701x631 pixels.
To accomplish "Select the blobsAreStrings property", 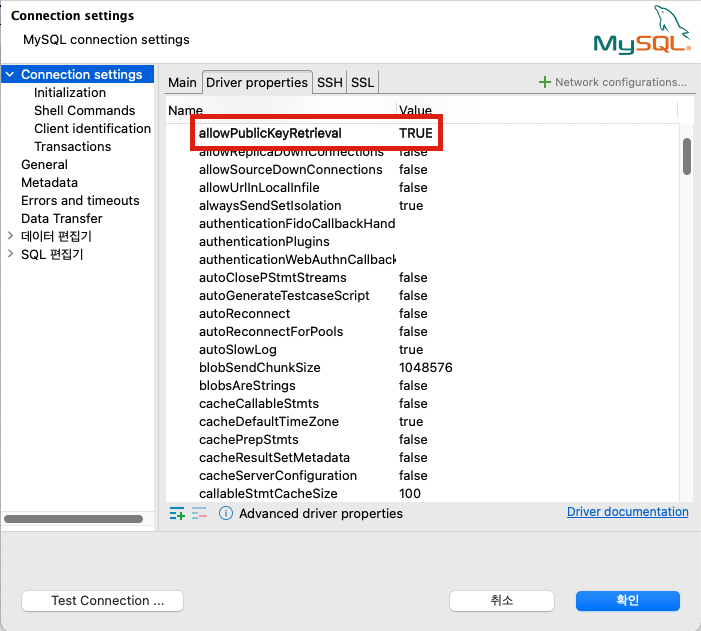I will pos(247,385).
